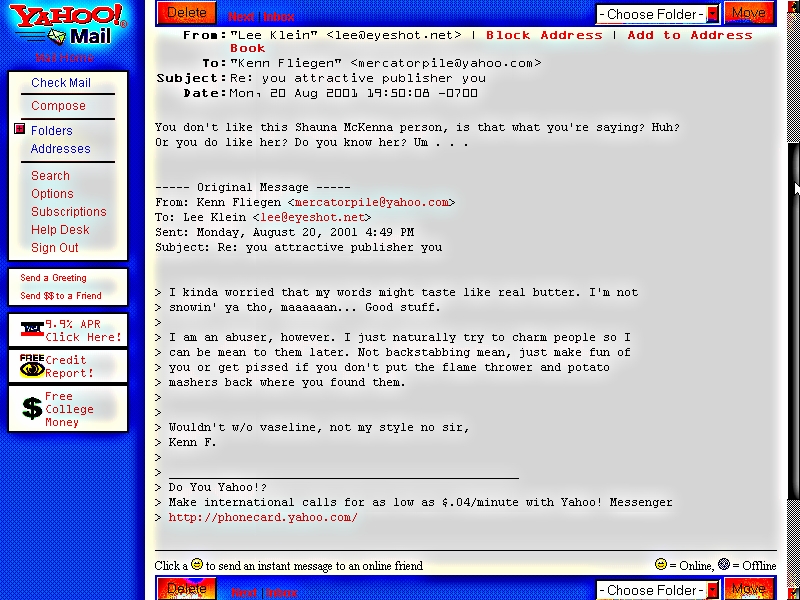Click the dollar sign icon
This screenshot has height=600, width=800.
[x=32, y=409]
